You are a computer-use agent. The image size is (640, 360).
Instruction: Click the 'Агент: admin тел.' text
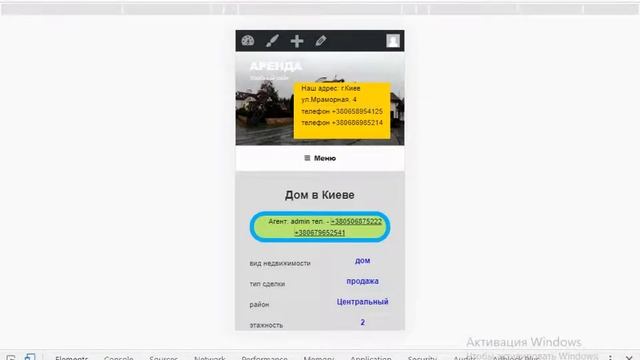coord(296,221)
